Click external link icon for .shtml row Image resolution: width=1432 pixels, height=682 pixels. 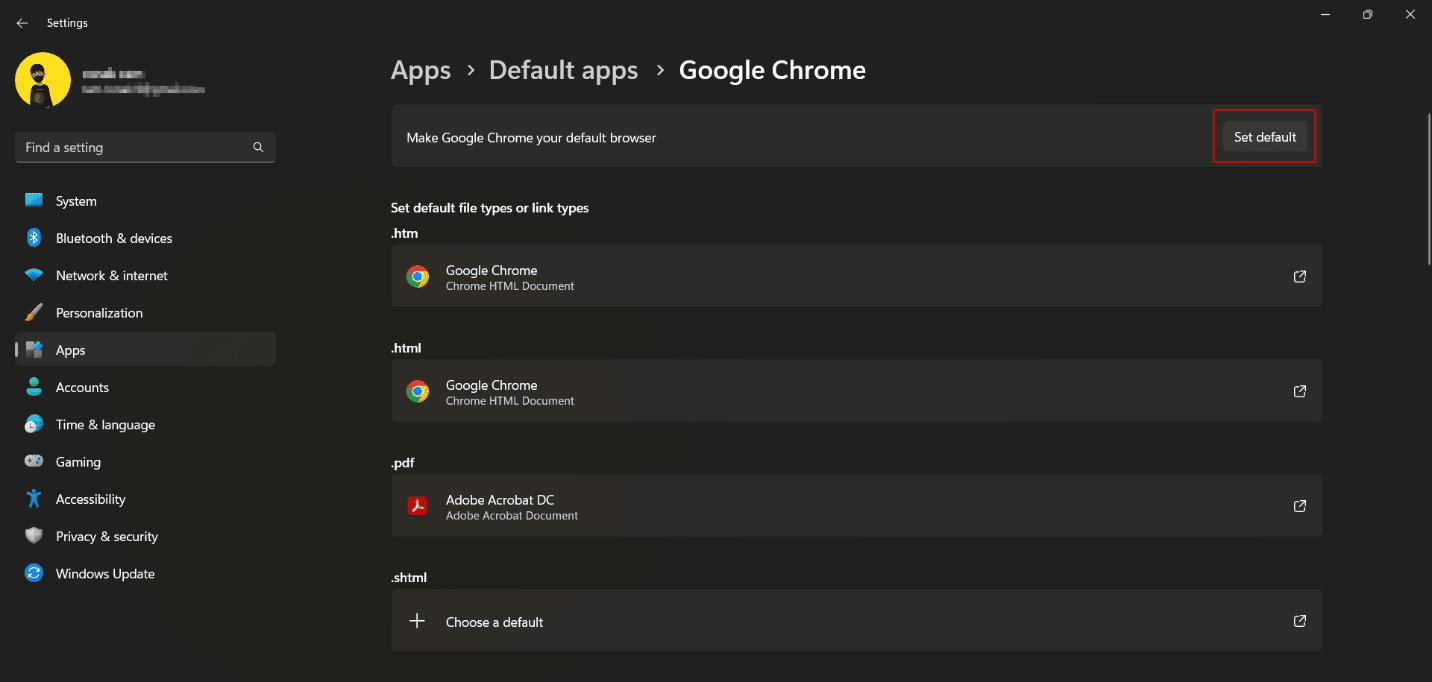tap(1299, 621)
